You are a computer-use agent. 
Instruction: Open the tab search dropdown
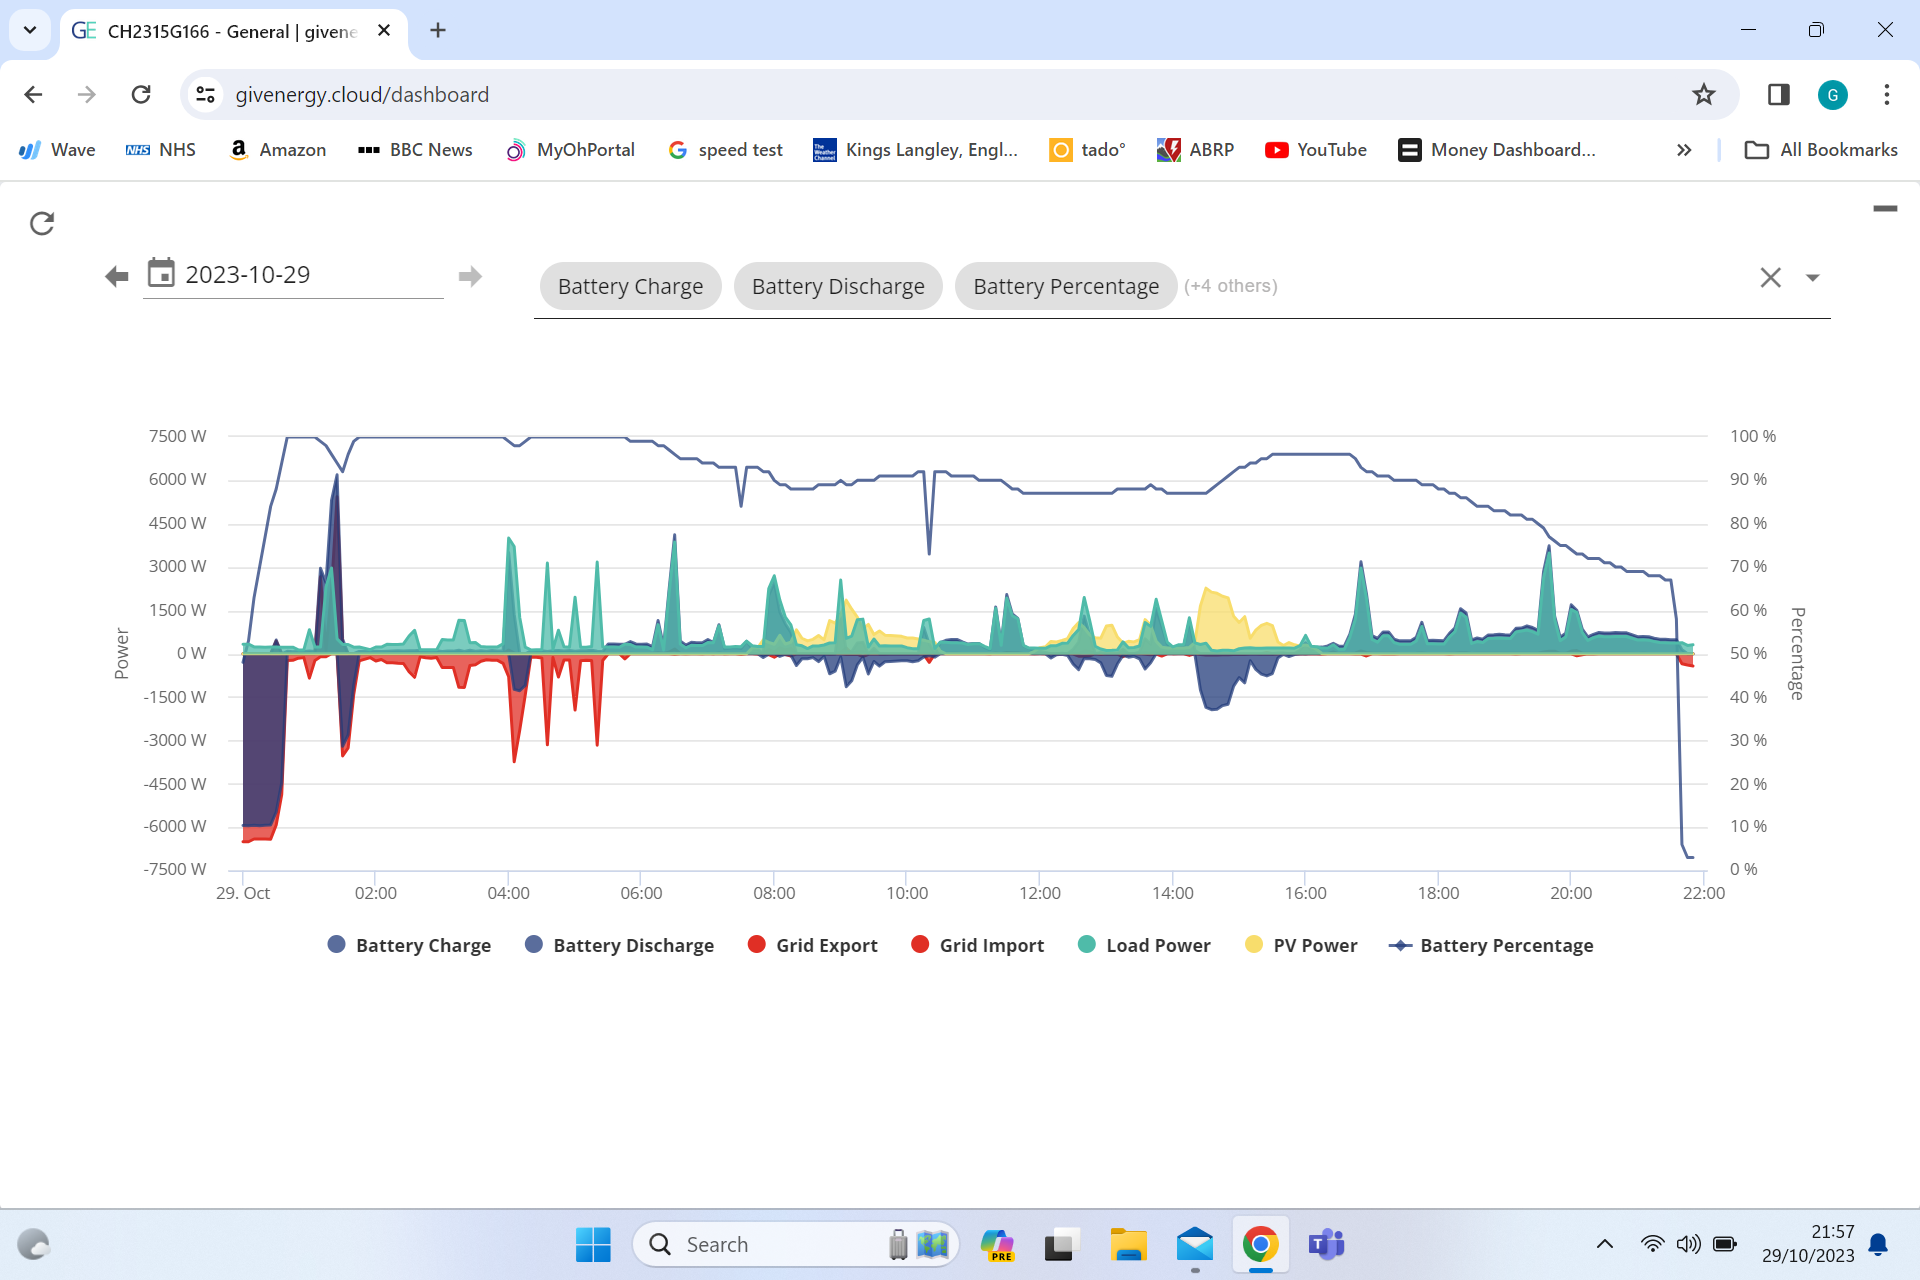coord(30,30)
